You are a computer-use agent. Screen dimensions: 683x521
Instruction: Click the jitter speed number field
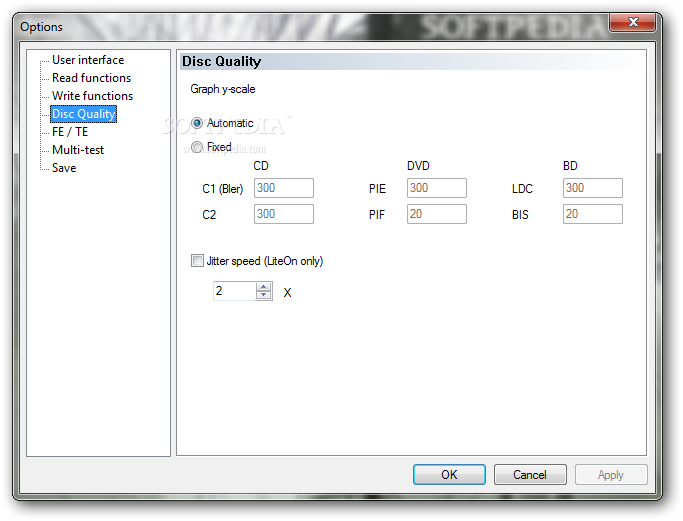pos(234,291)
